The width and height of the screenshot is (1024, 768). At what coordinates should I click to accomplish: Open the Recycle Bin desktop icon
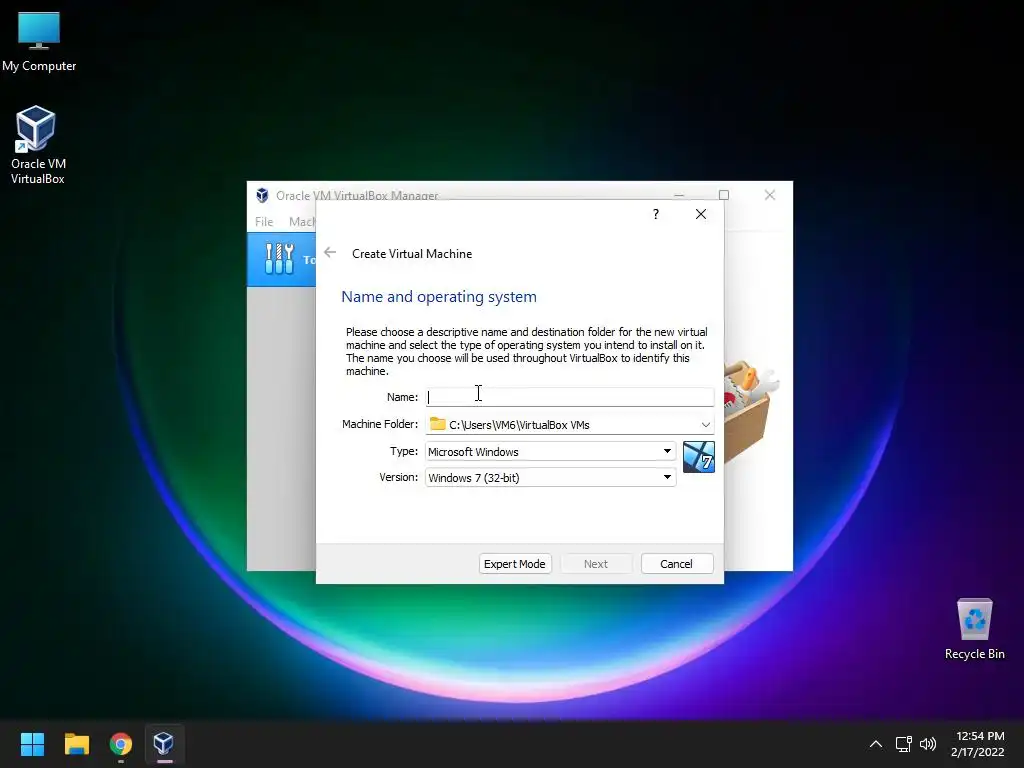(x=974, y=628)
